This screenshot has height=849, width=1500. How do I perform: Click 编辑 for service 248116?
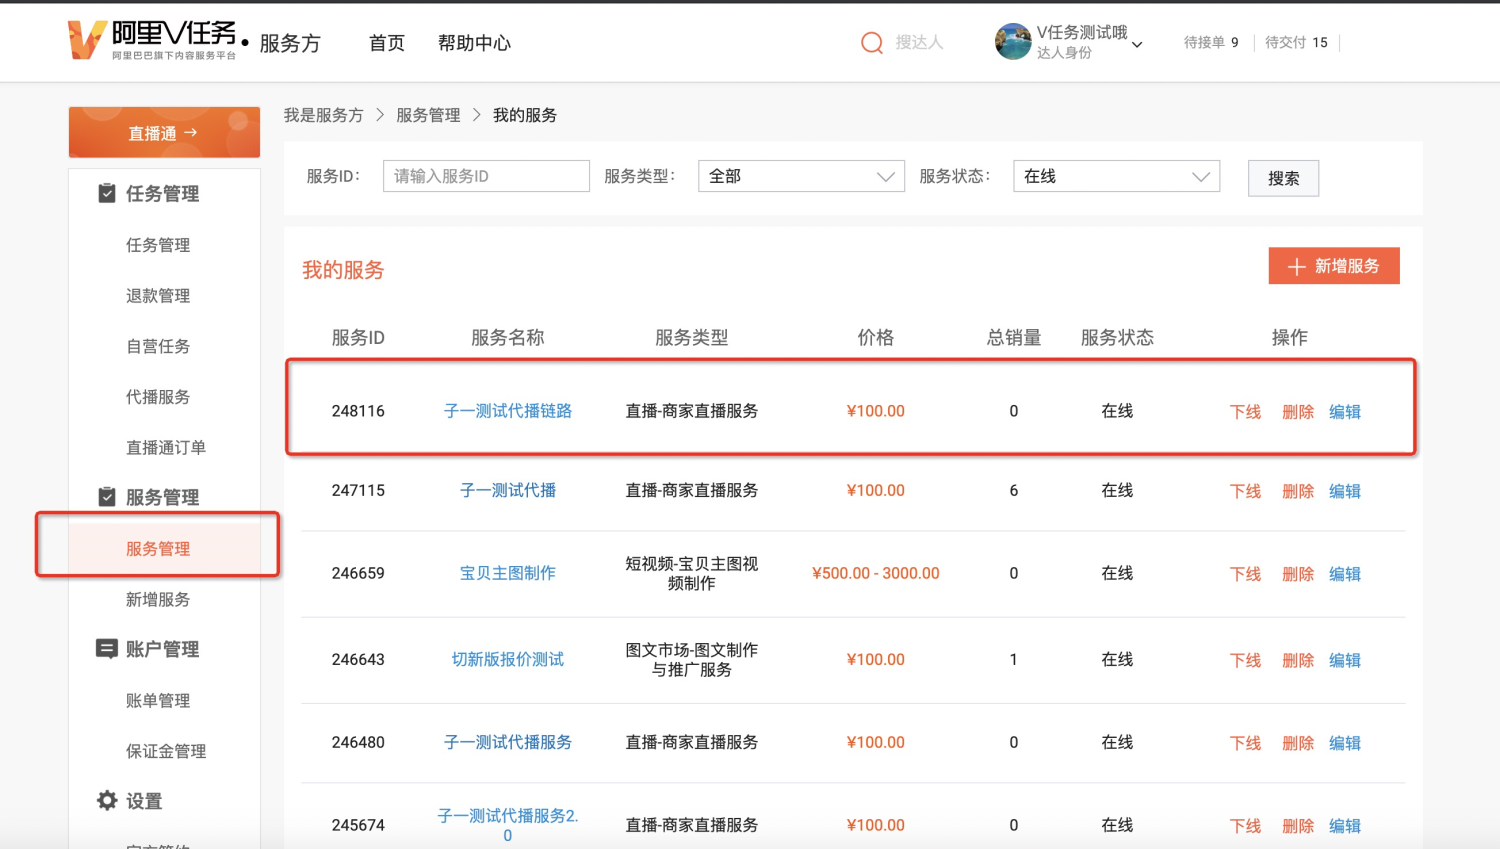1345,412
